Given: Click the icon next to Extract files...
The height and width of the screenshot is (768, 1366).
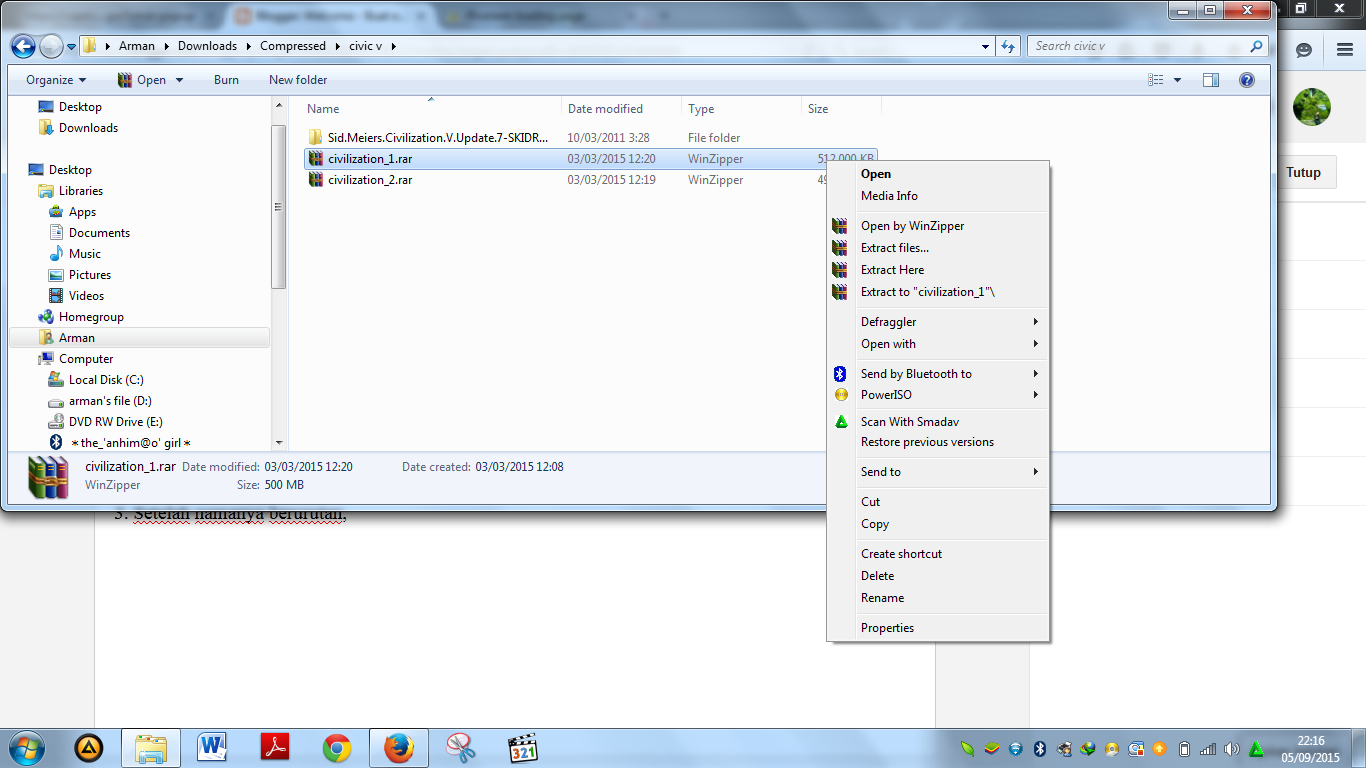Looking at the screenshot, I should (840, 248).
